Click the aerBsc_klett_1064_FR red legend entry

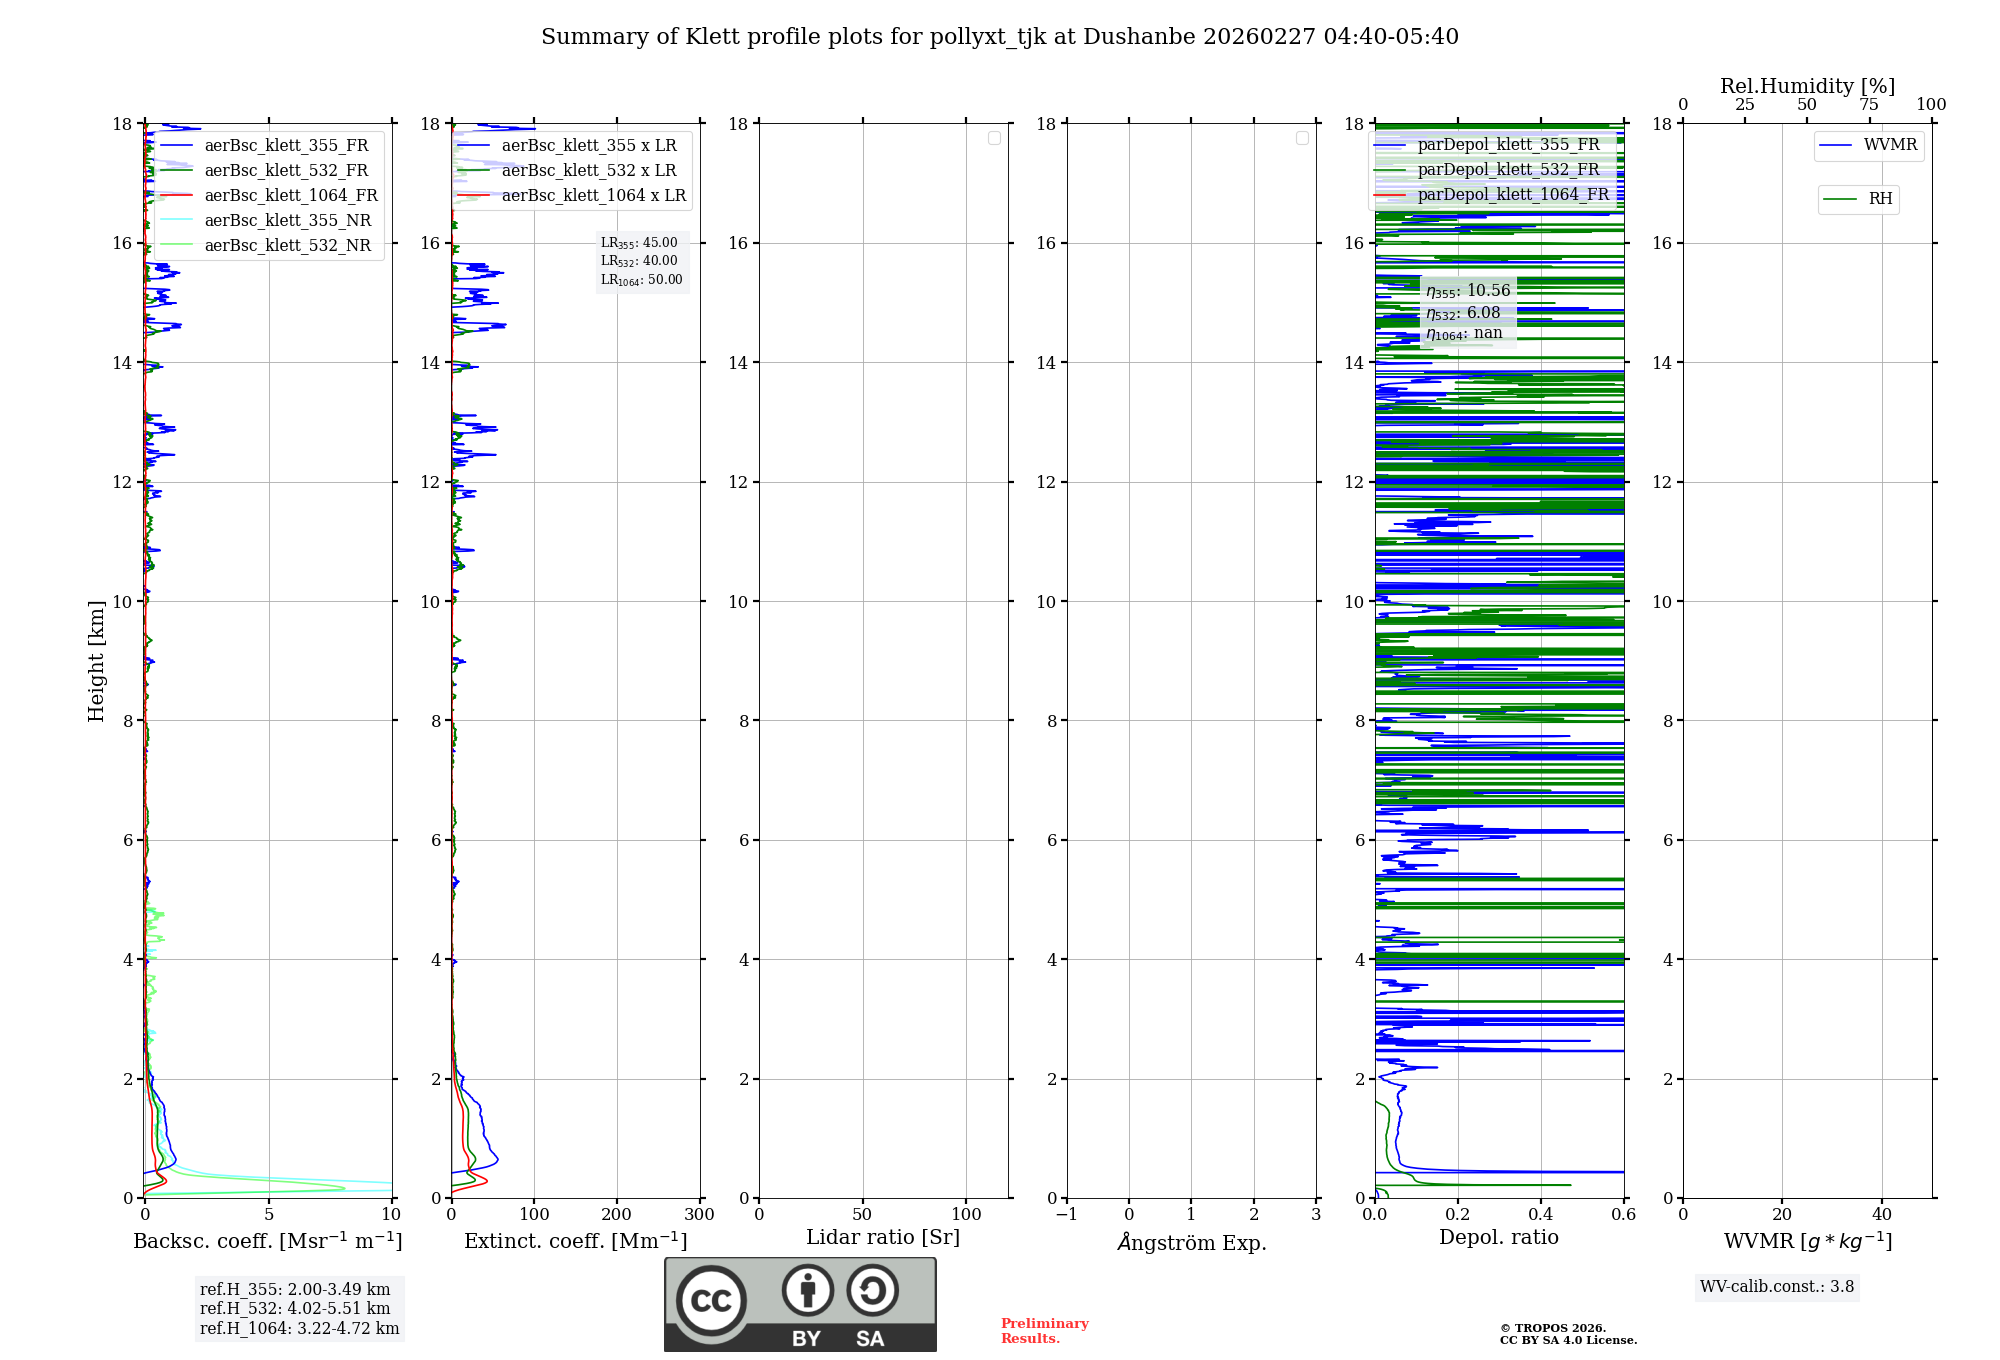click(290, 196)
